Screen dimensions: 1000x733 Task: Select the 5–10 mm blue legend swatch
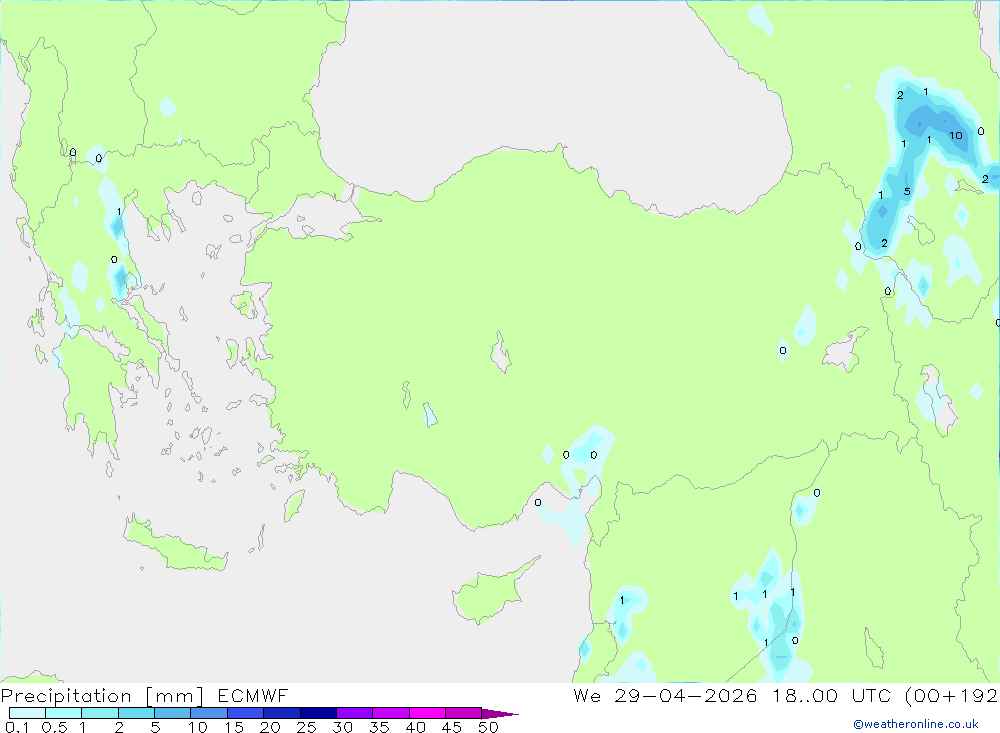[x=173, y=713]
